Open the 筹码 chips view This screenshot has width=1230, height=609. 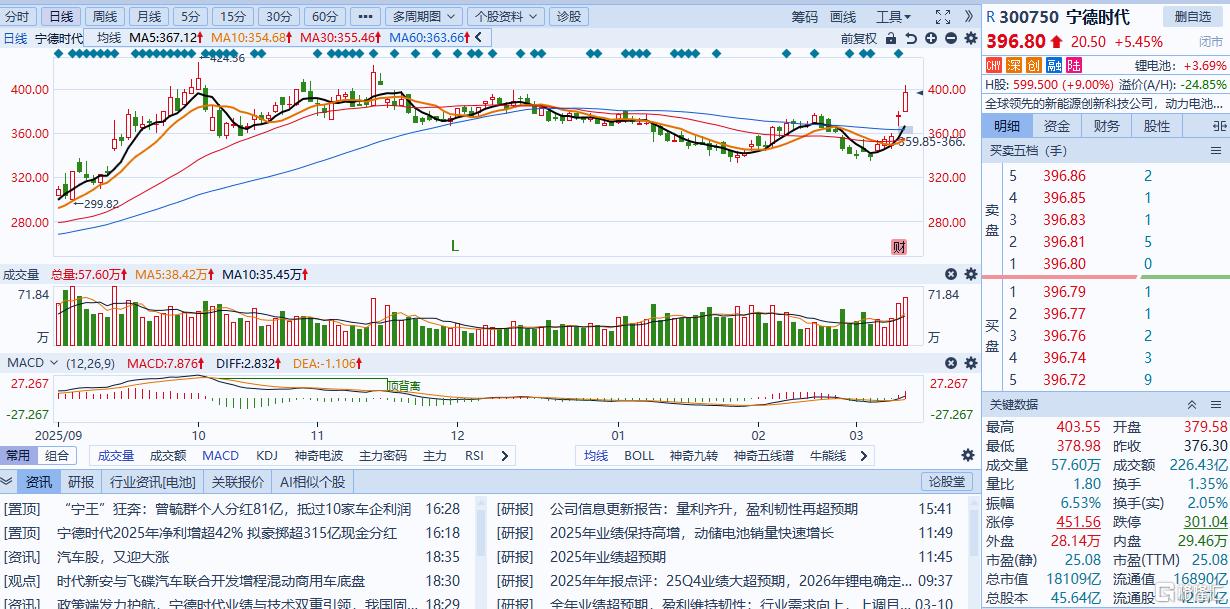coord(804,17)
